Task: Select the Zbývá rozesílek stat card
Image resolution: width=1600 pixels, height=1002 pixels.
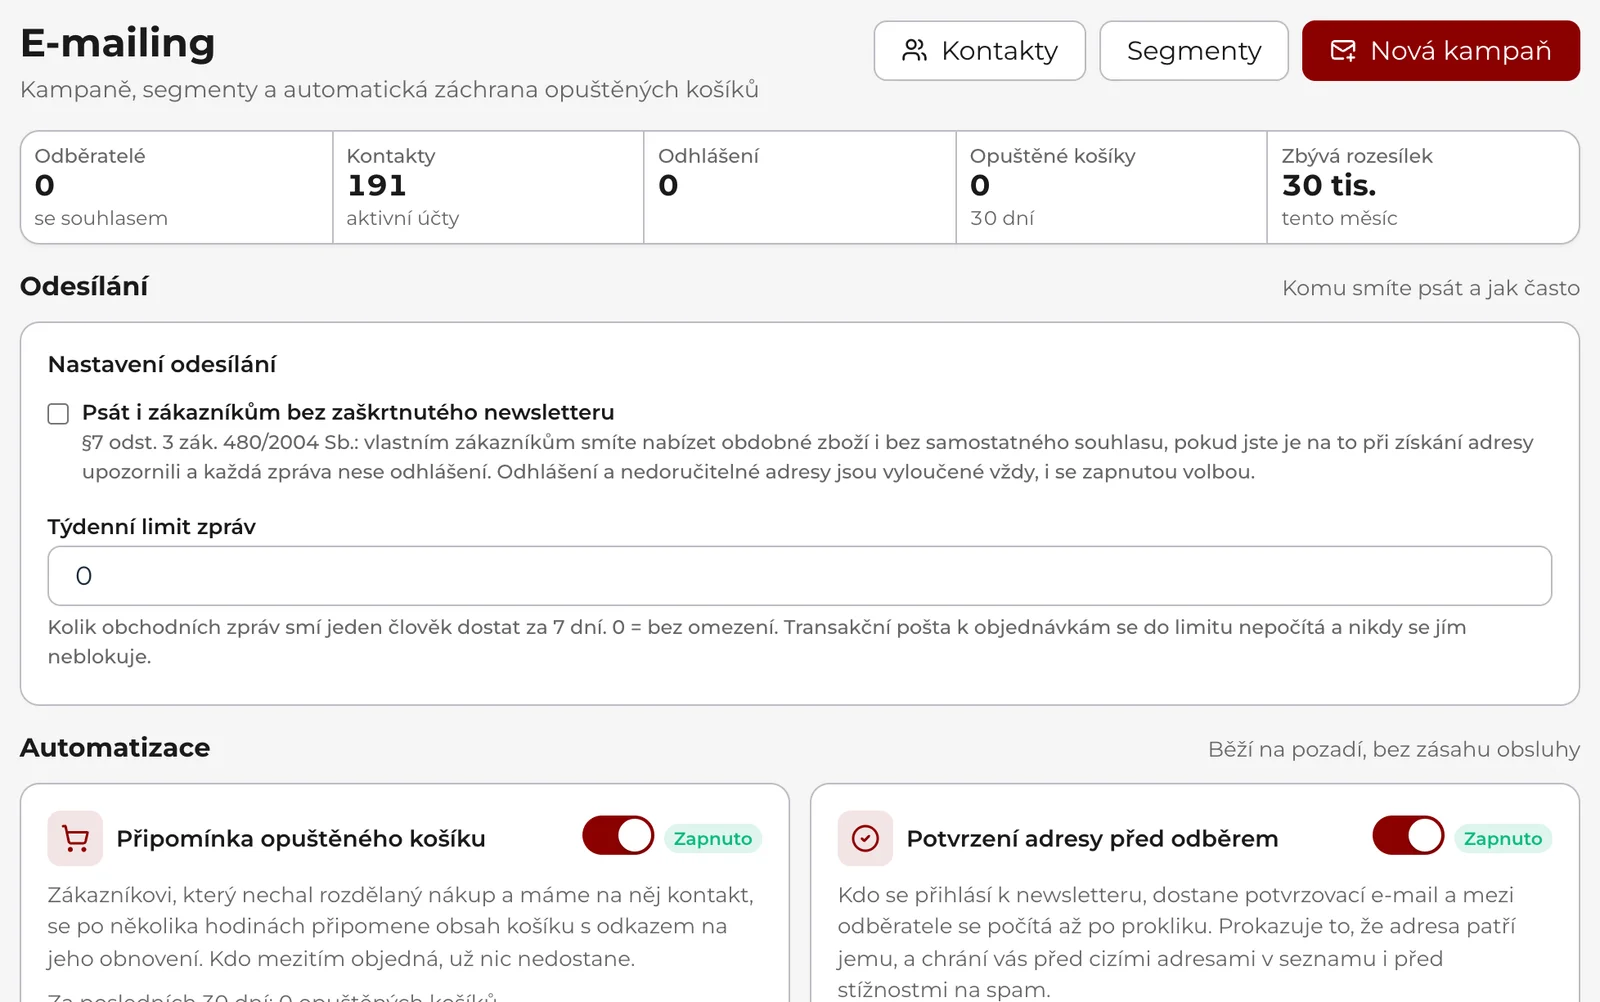Action: [x=1423, y=187]
